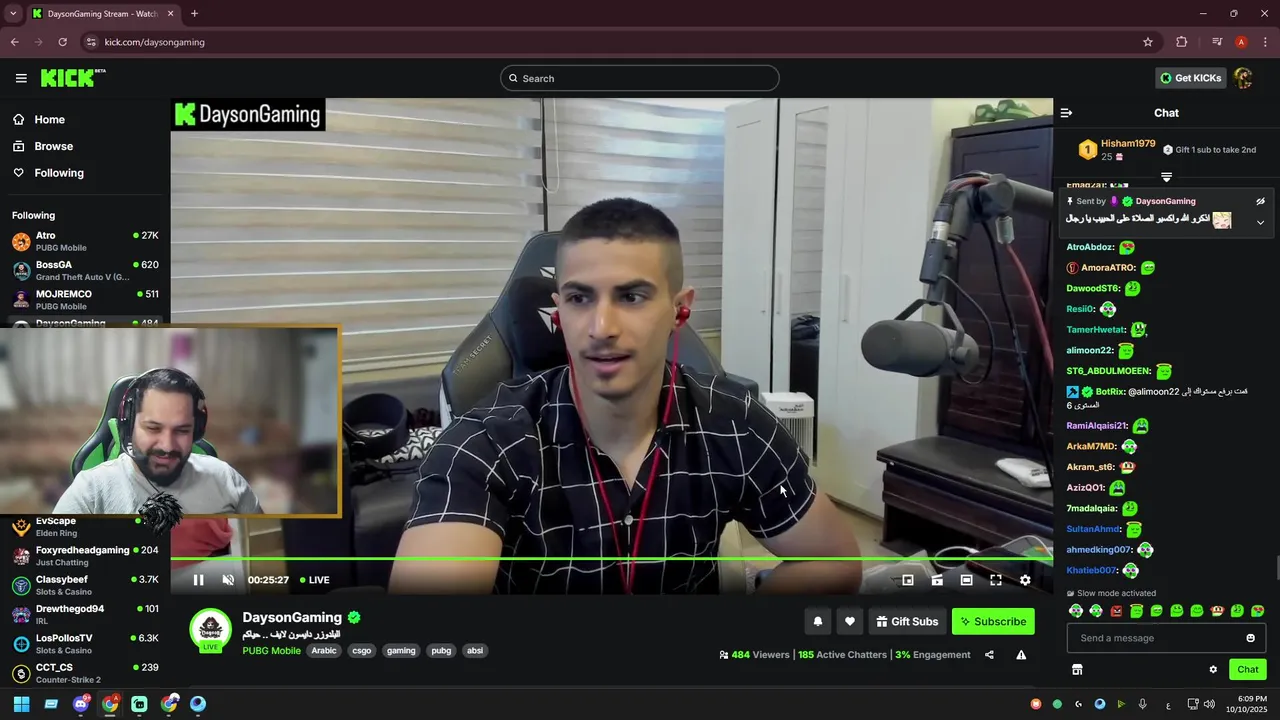Image resolution: width=1280 pixels, height=720 pixels.
Task: Select the csgo tag
Action: coord(362,651)
